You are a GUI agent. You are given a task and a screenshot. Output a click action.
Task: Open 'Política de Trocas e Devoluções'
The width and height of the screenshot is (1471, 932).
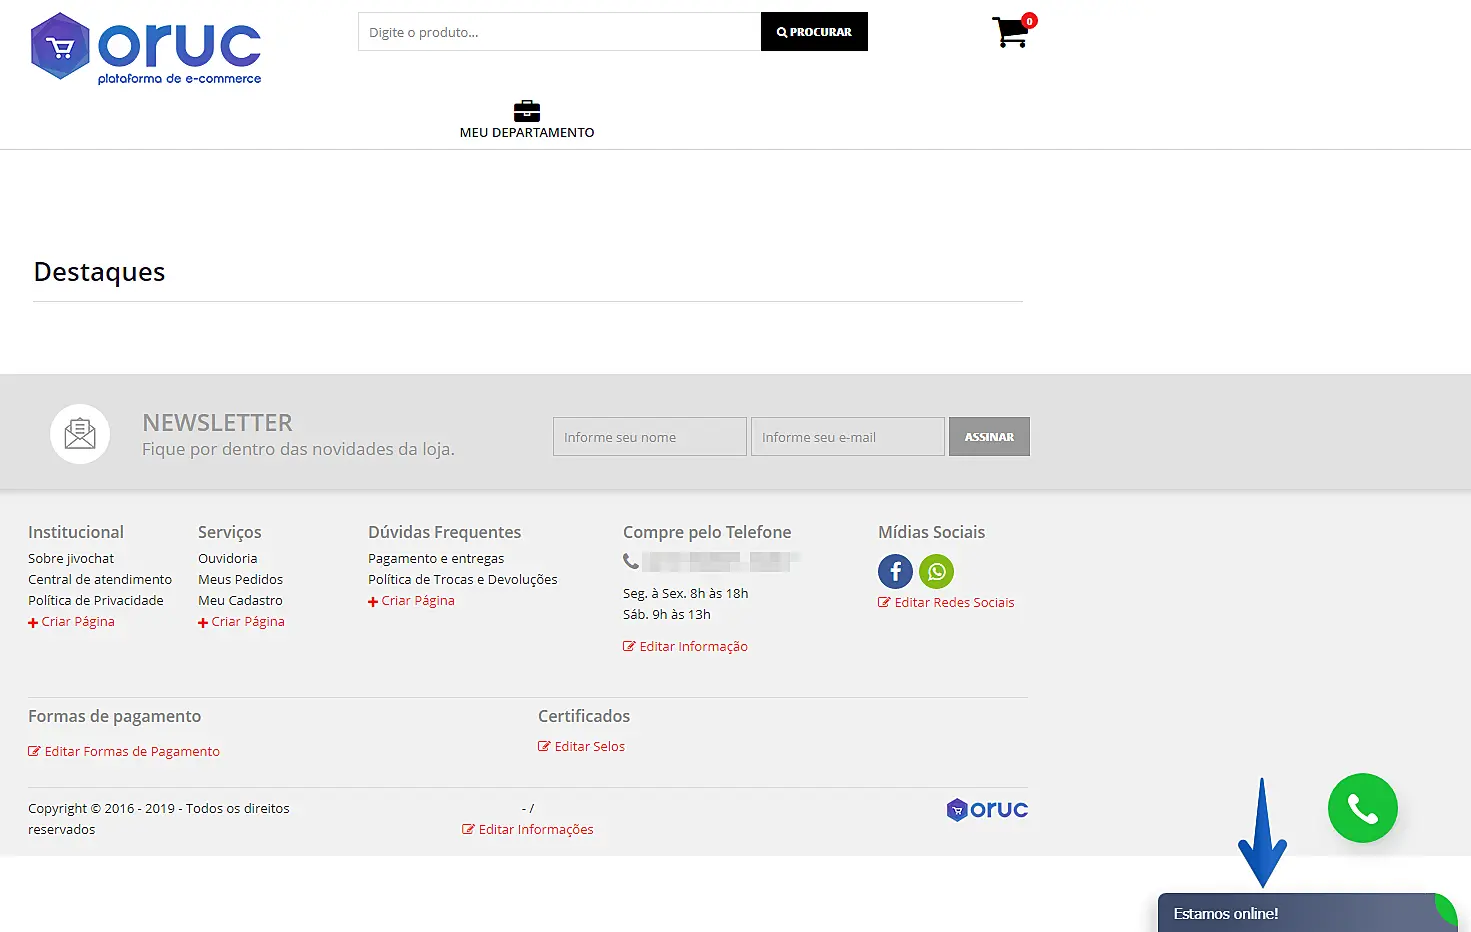click(462, 579)
